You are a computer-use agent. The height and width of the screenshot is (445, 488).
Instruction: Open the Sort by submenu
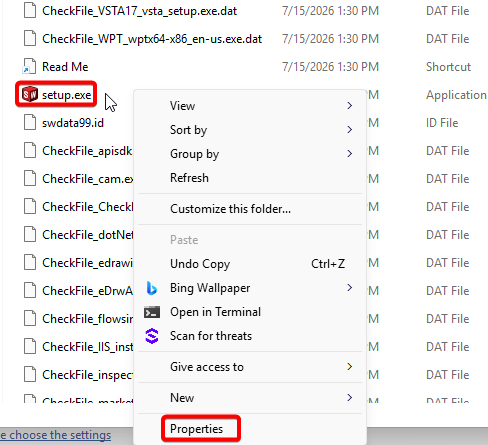[x=250, y=130]
